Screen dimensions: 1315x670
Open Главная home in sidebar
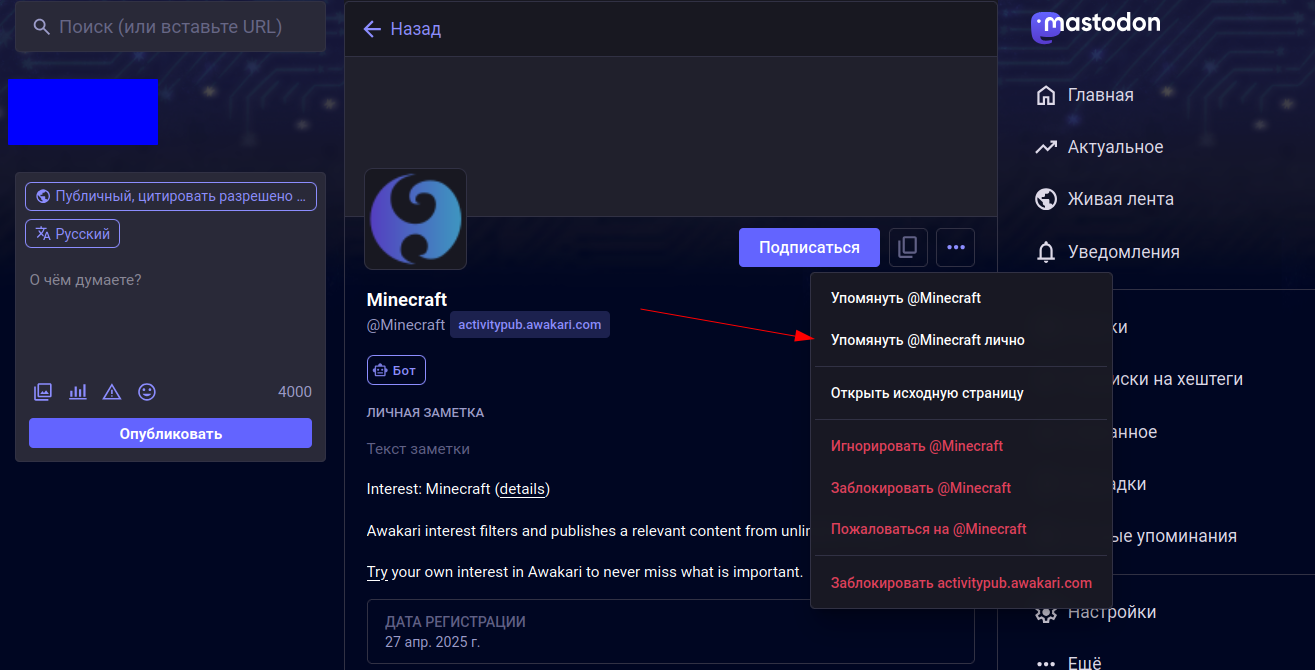[x=1099, y=95]
